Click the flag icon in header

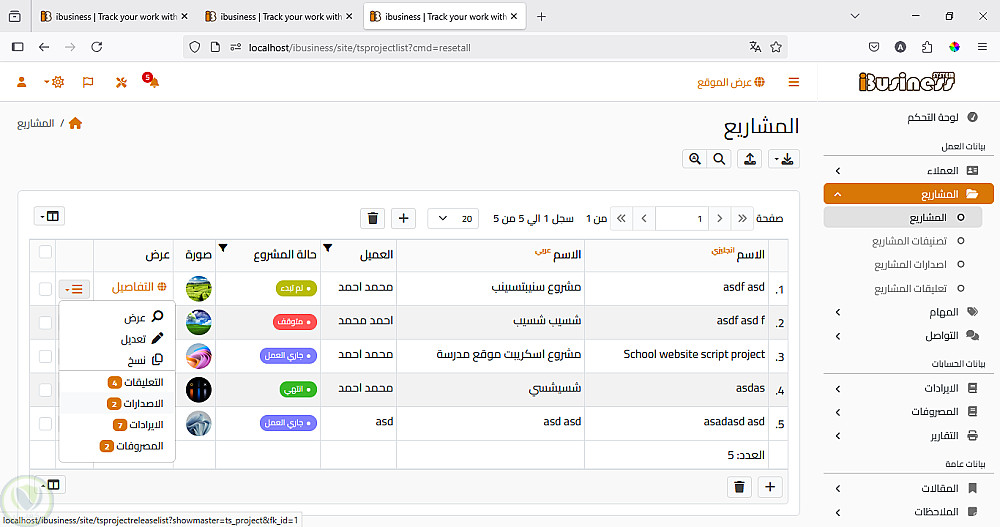tap(88, 82)
